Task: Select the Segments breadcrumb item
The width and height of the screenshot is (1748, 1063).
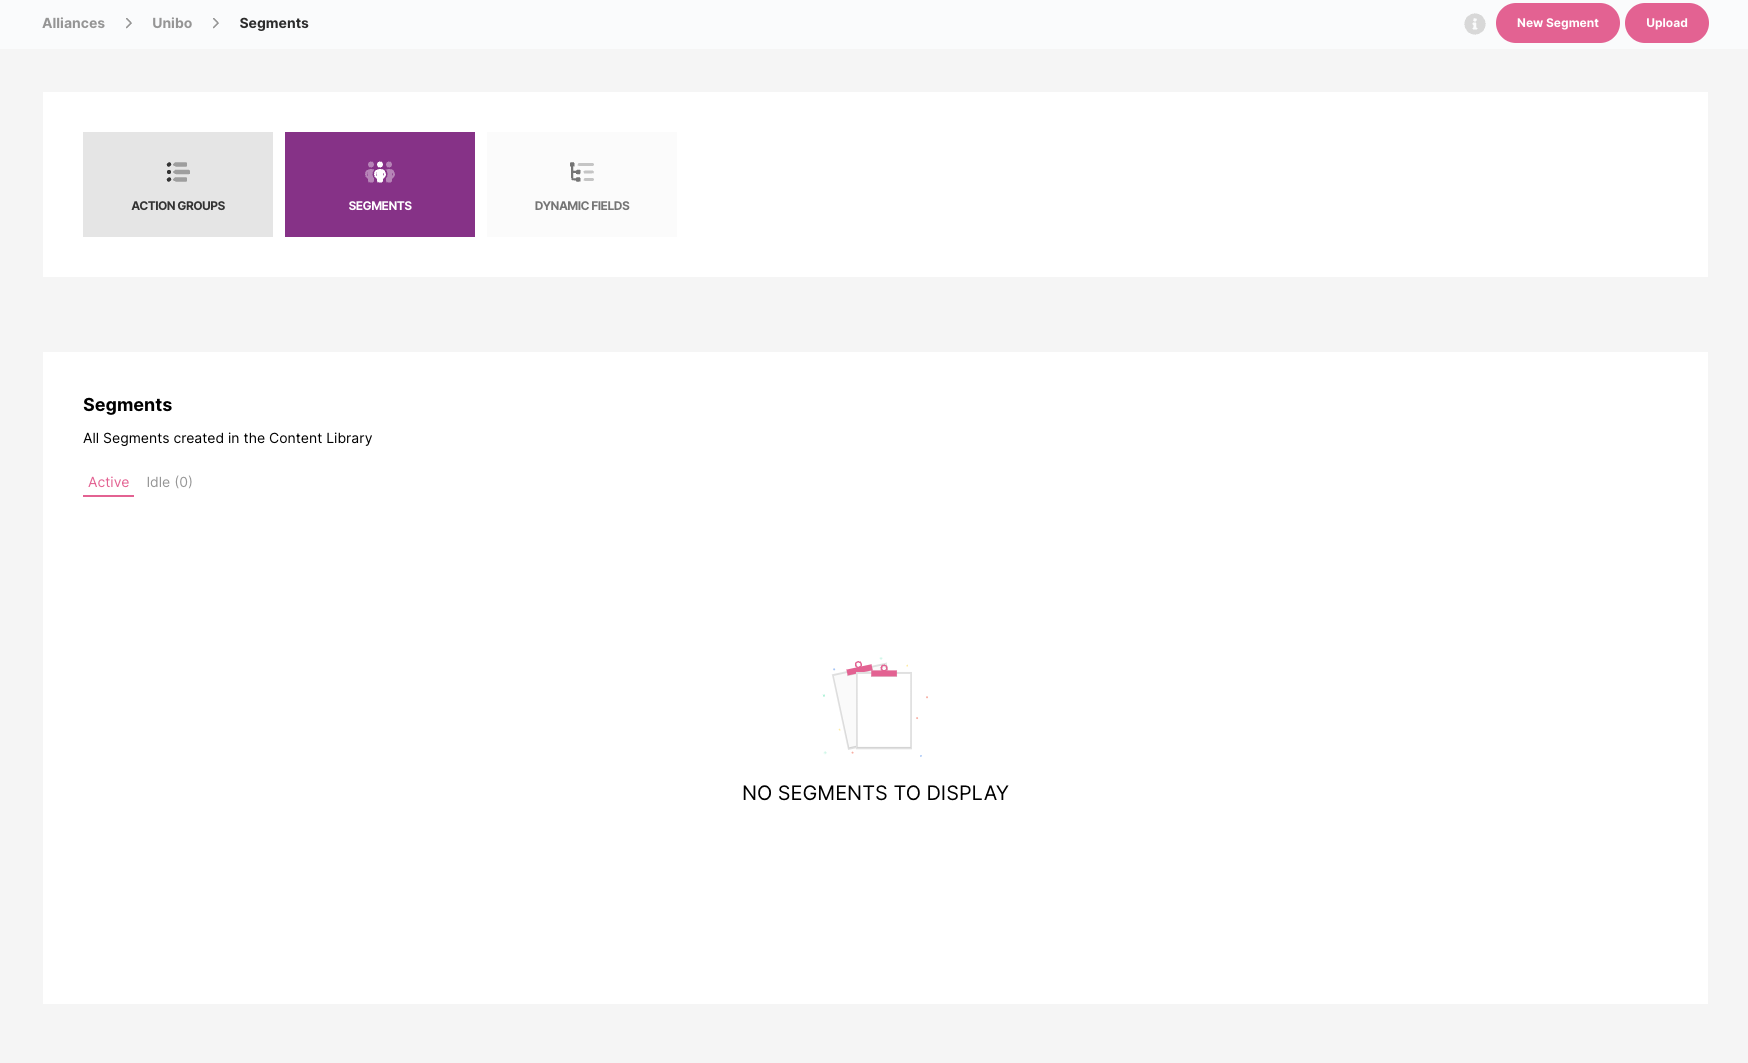Action: click(274, 23)
